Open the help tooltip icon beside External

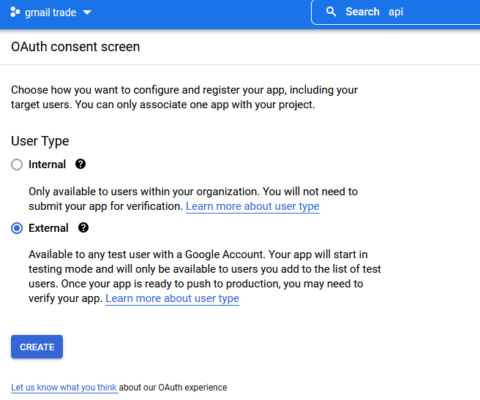pos(83,228)
